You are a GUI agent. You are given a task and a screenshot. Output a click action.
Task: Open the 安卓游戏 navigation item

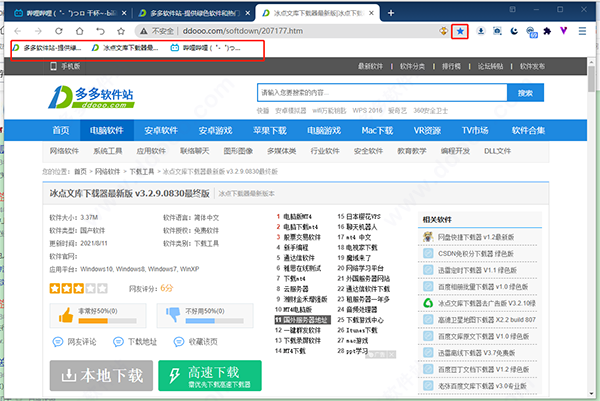[215, 130]
